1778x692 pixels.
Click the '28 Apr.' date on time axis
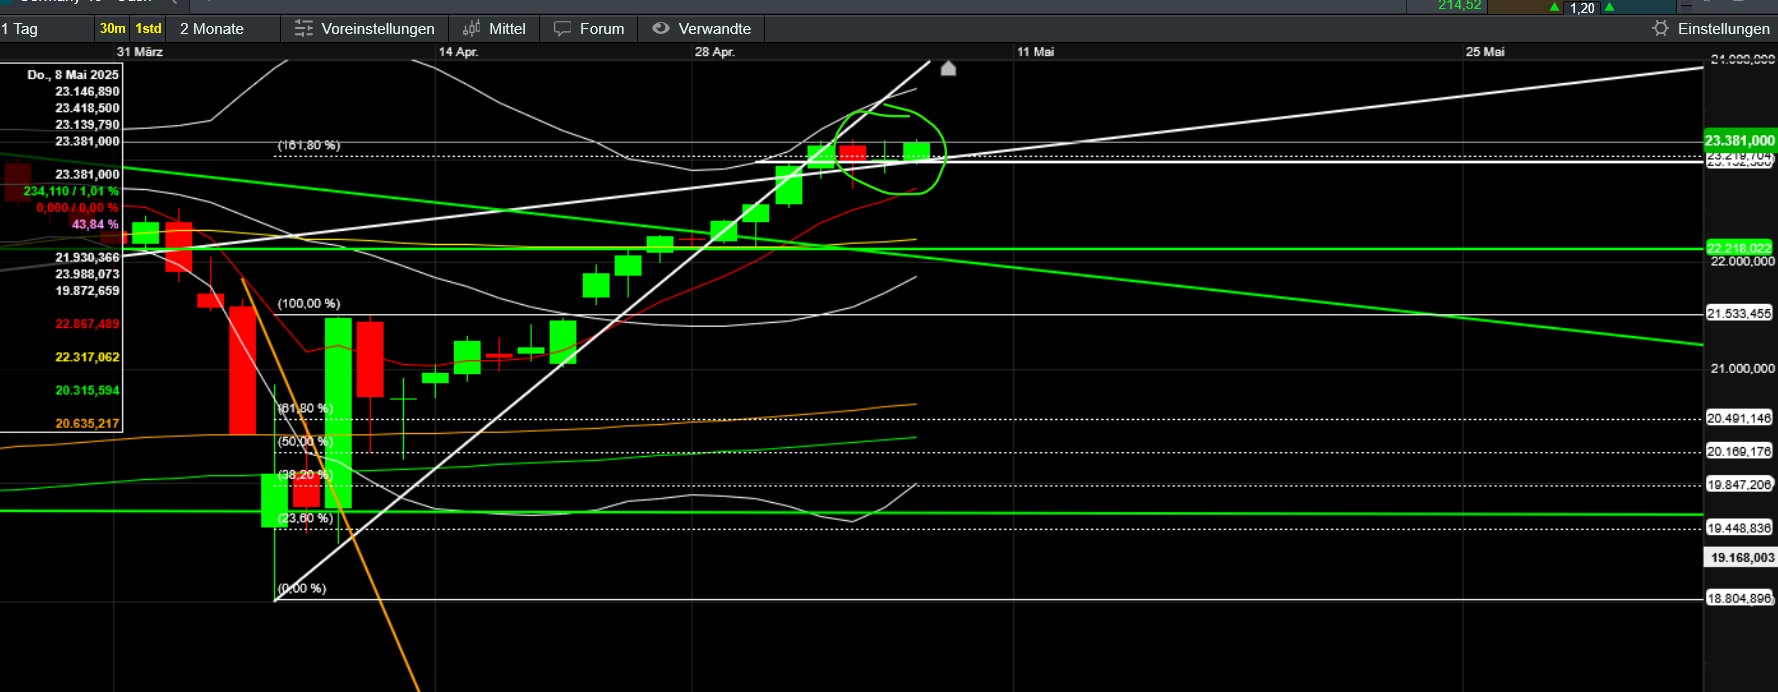click(x=715, y=52)
